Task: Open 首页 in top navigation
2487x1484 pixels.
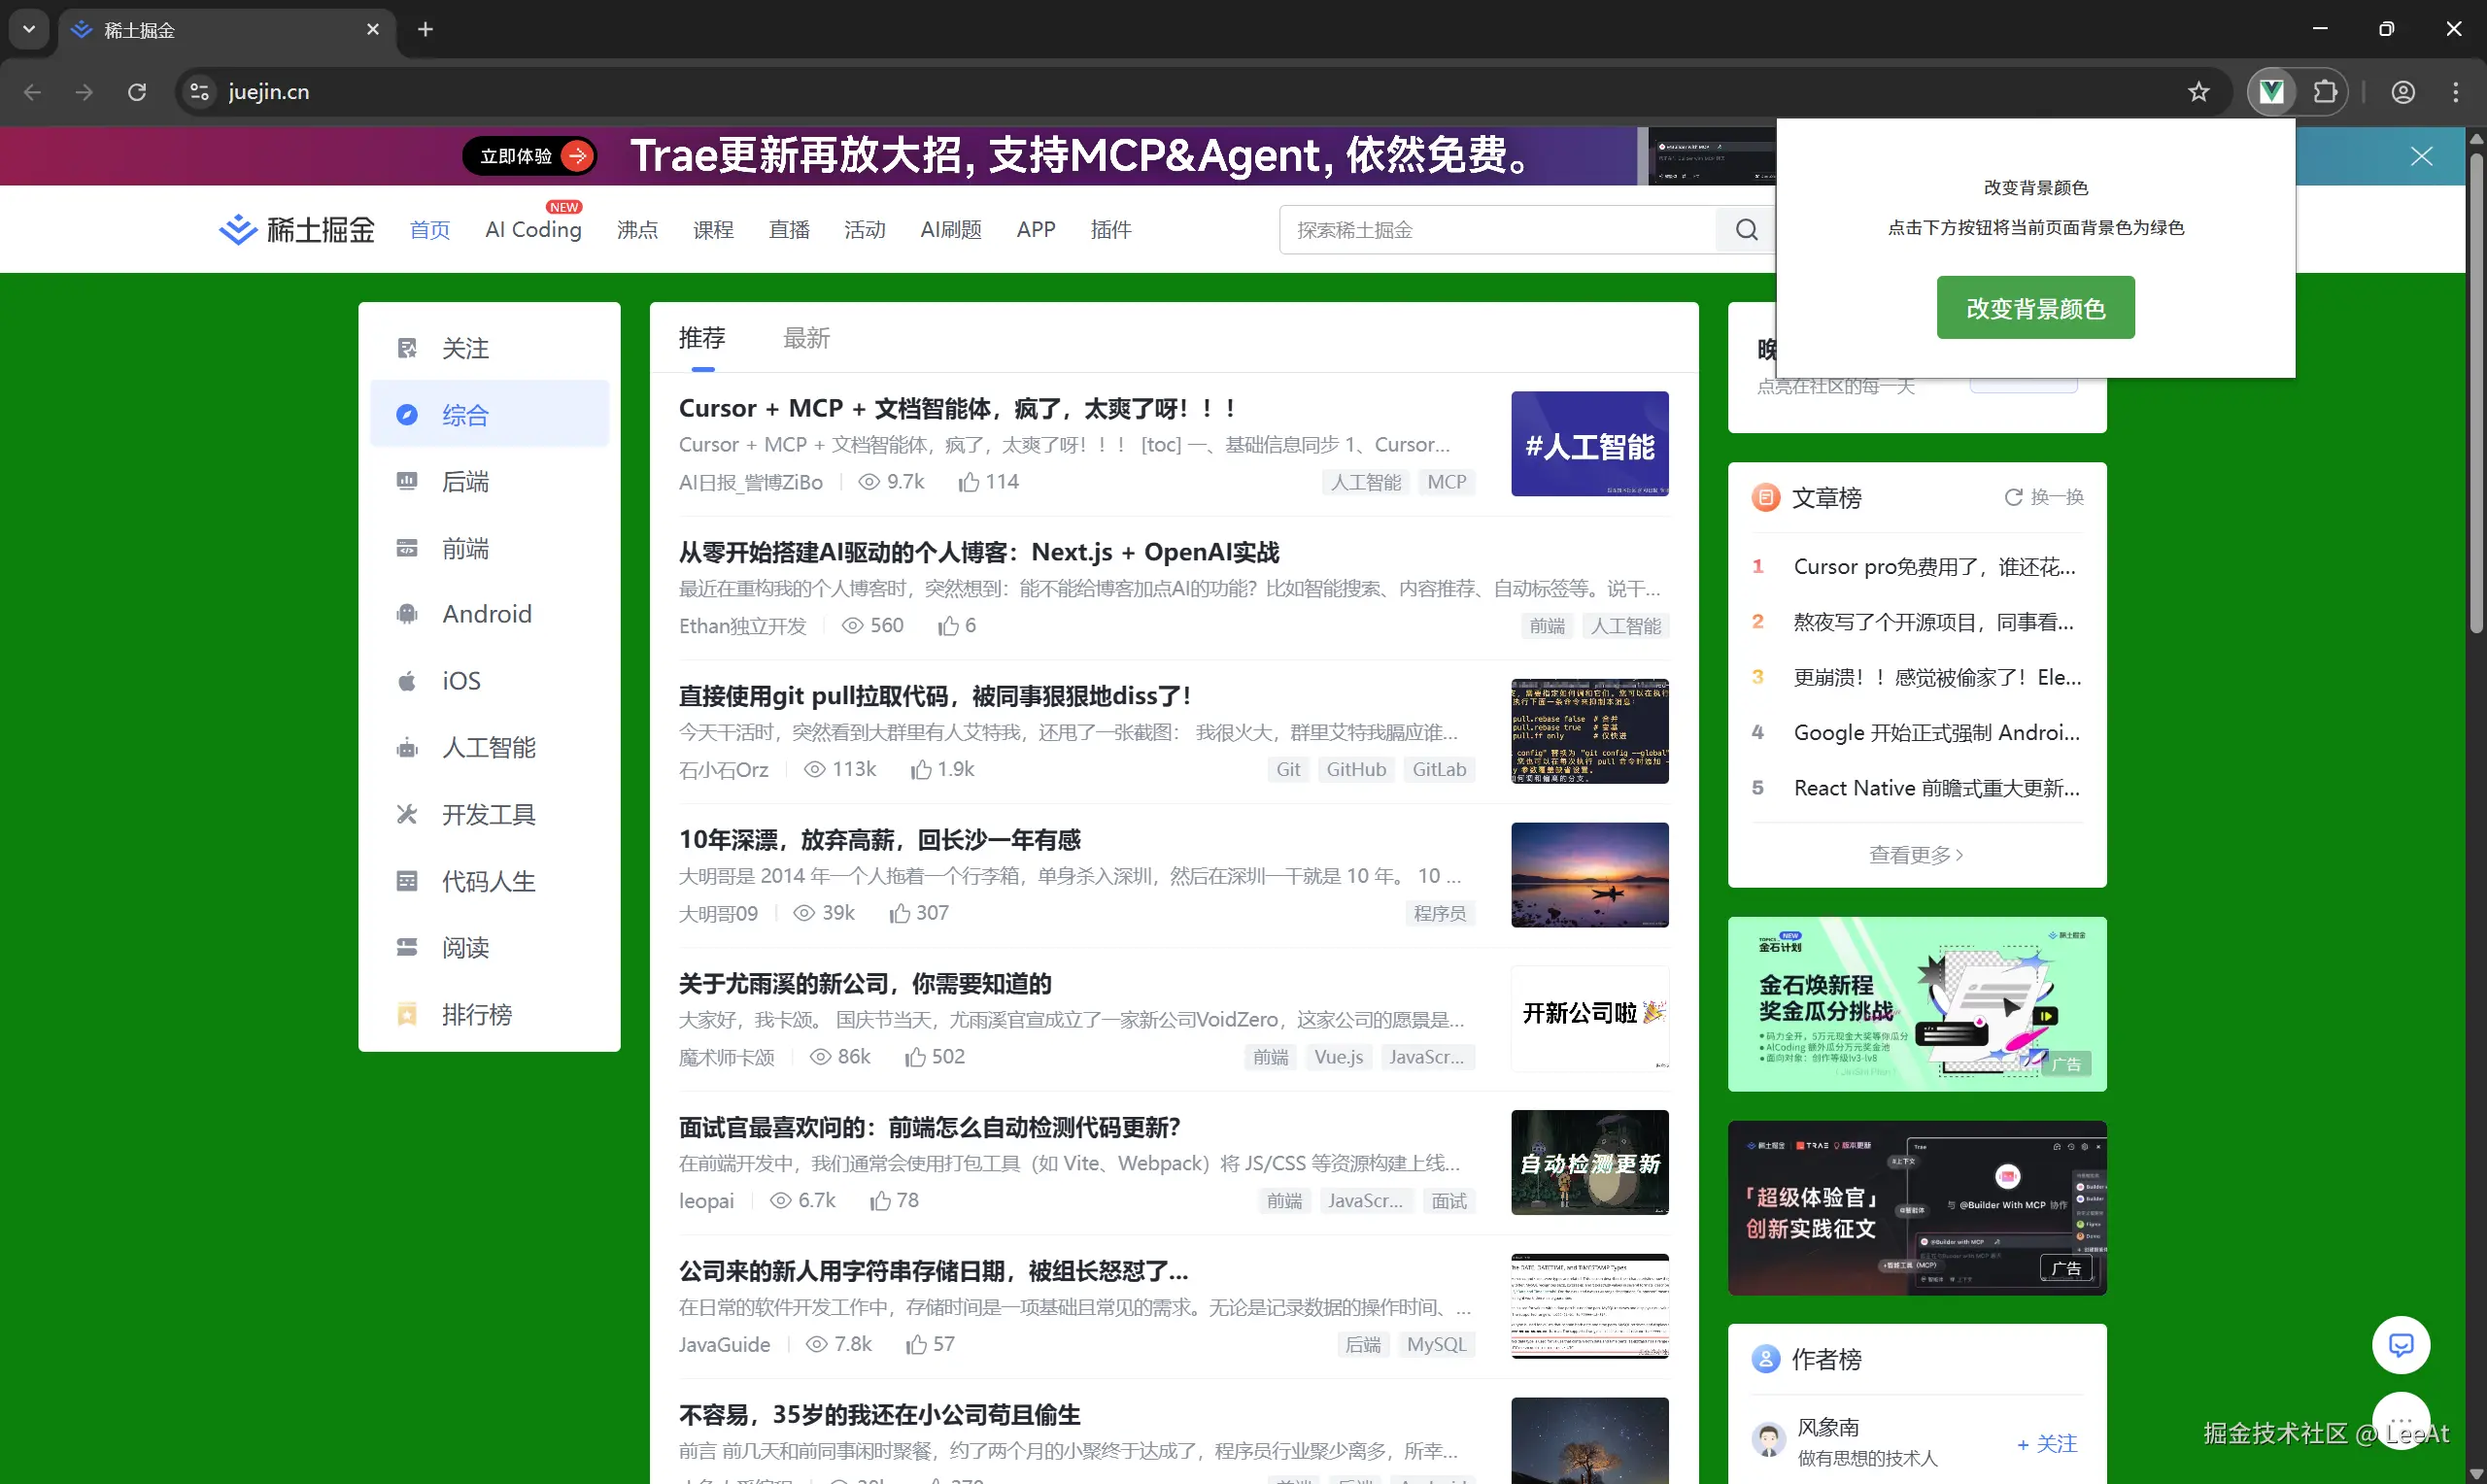Action: coord(430,230)
